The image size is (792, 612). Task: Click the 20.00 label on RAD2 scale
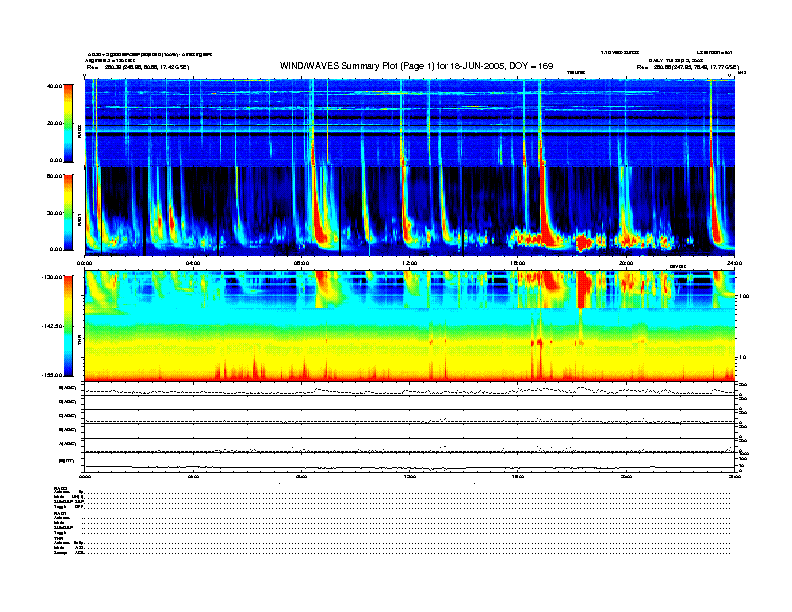tap(55, 123)
